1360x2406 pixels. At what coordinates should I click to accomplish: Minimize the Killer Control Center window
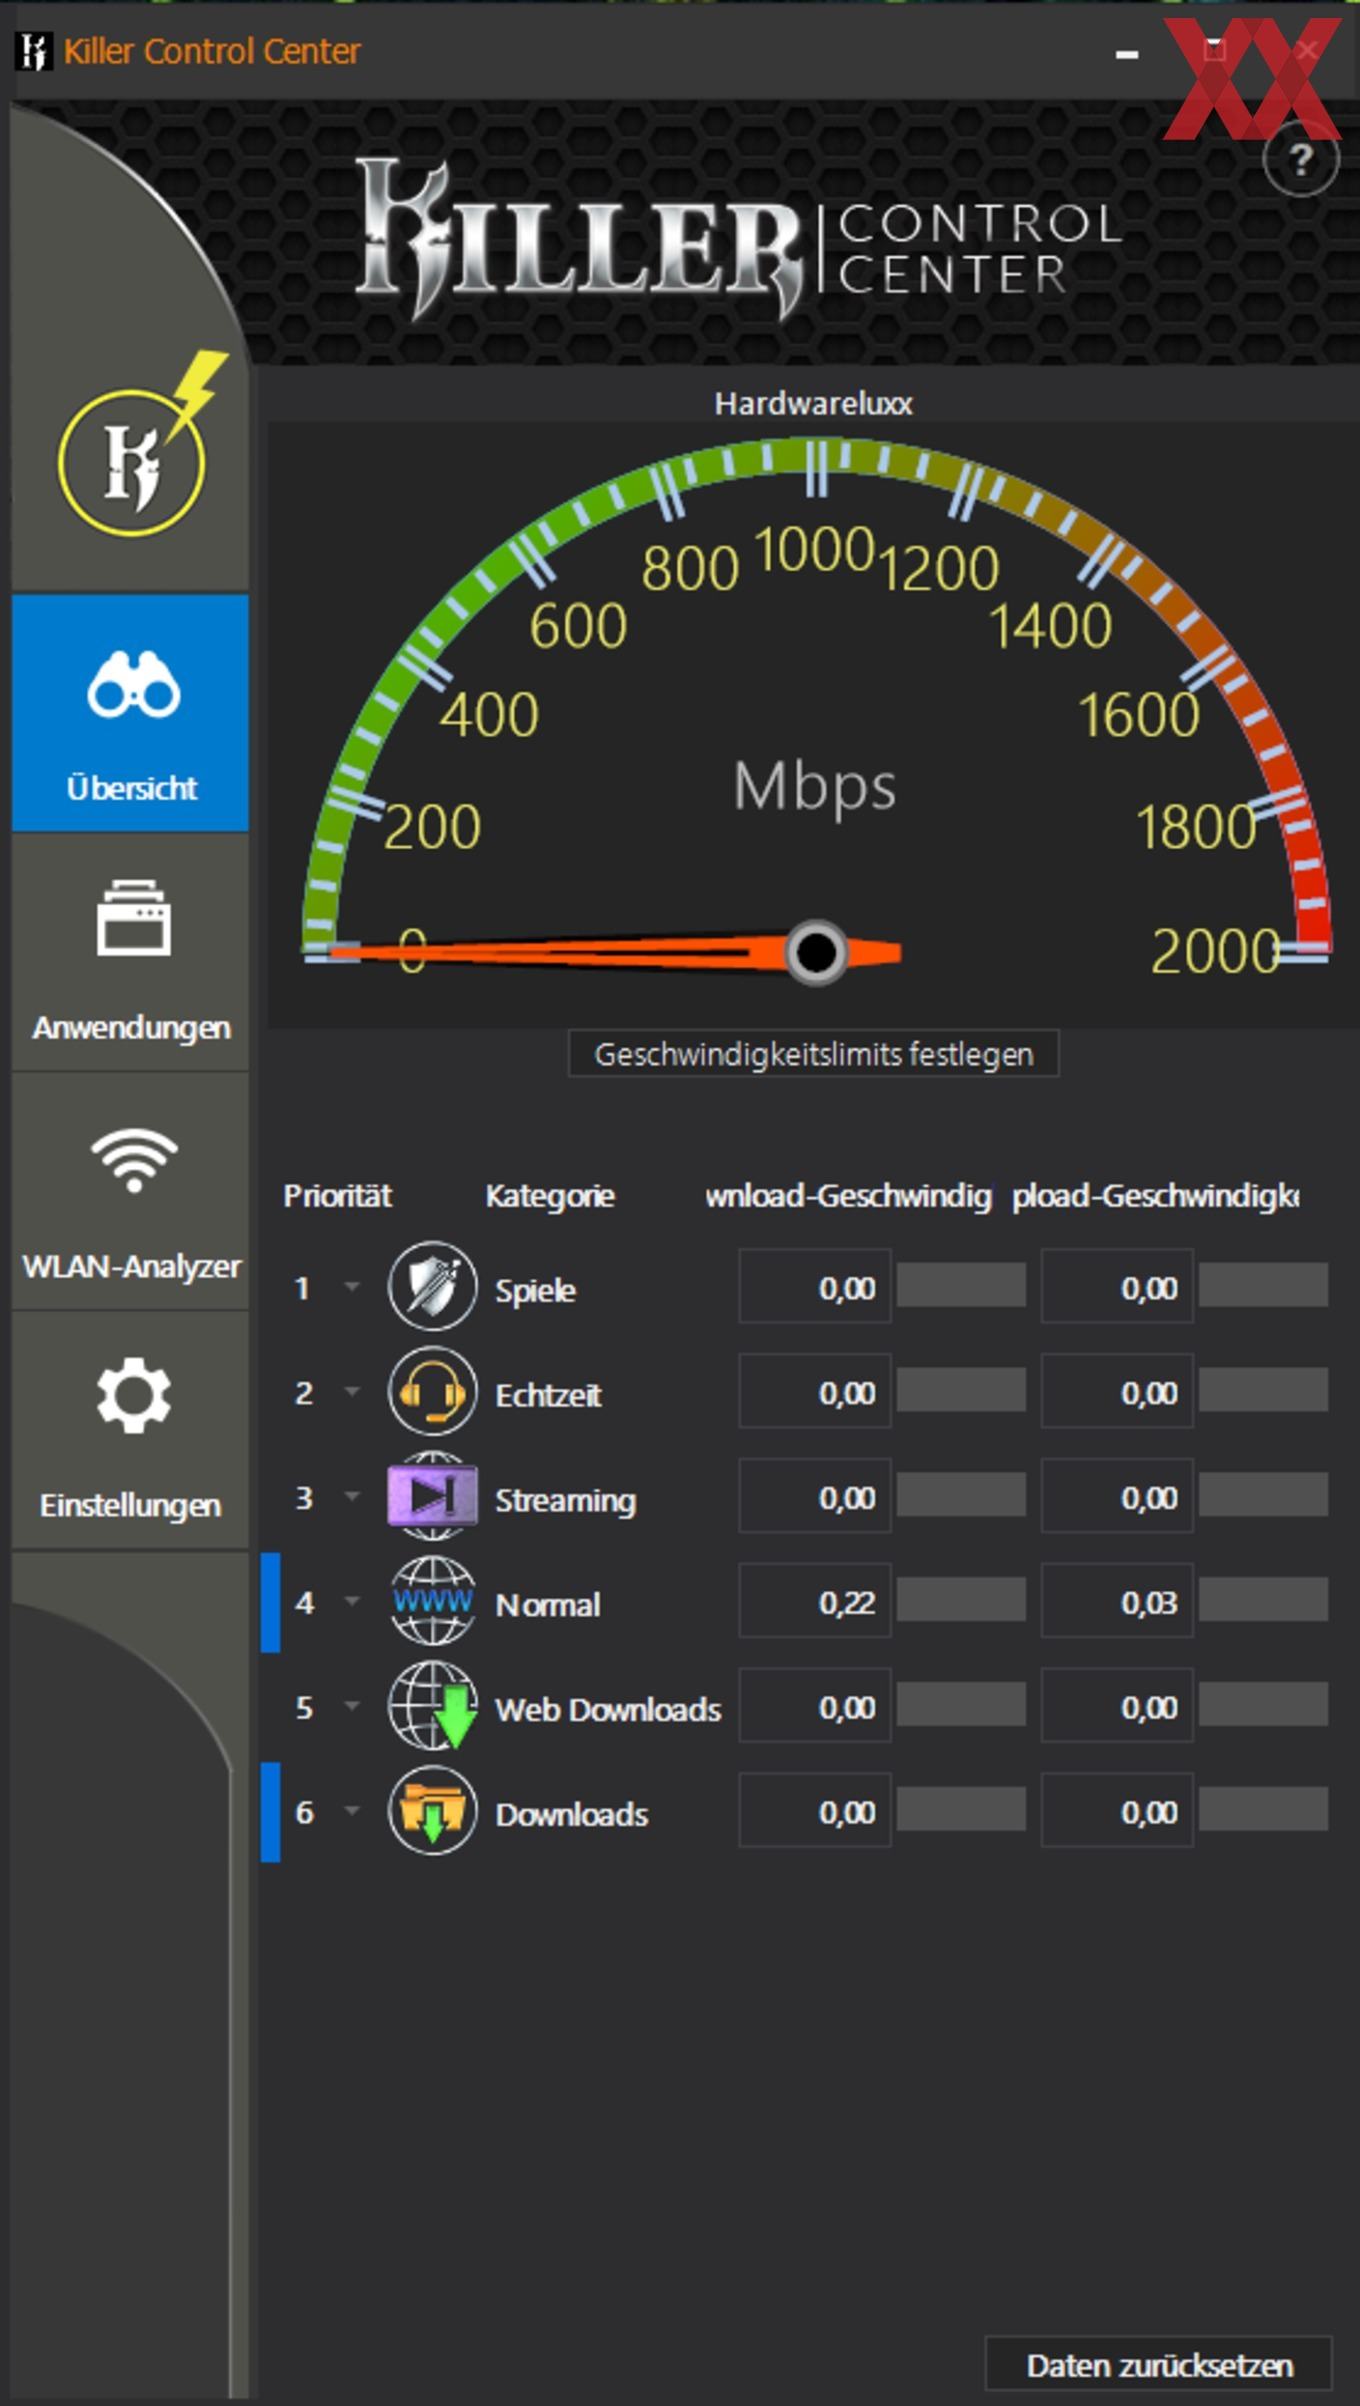tap(1127, 53)
